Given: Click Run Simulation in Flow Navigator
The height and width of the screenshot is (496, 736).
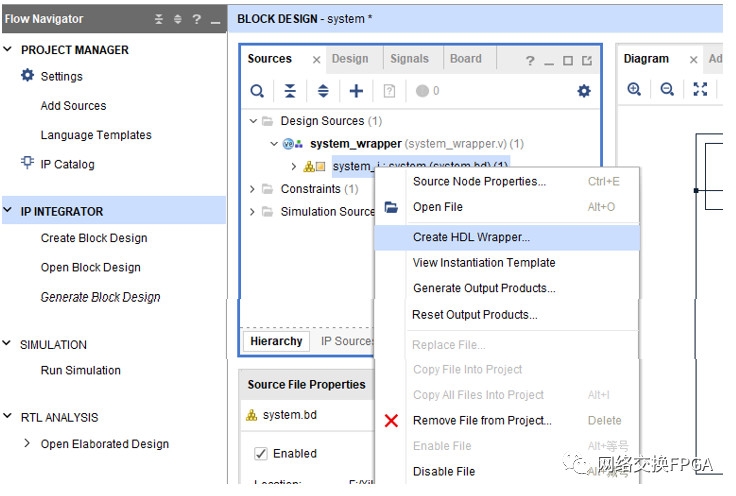Looking at the screenshot, I should click(x=80, y=370).
